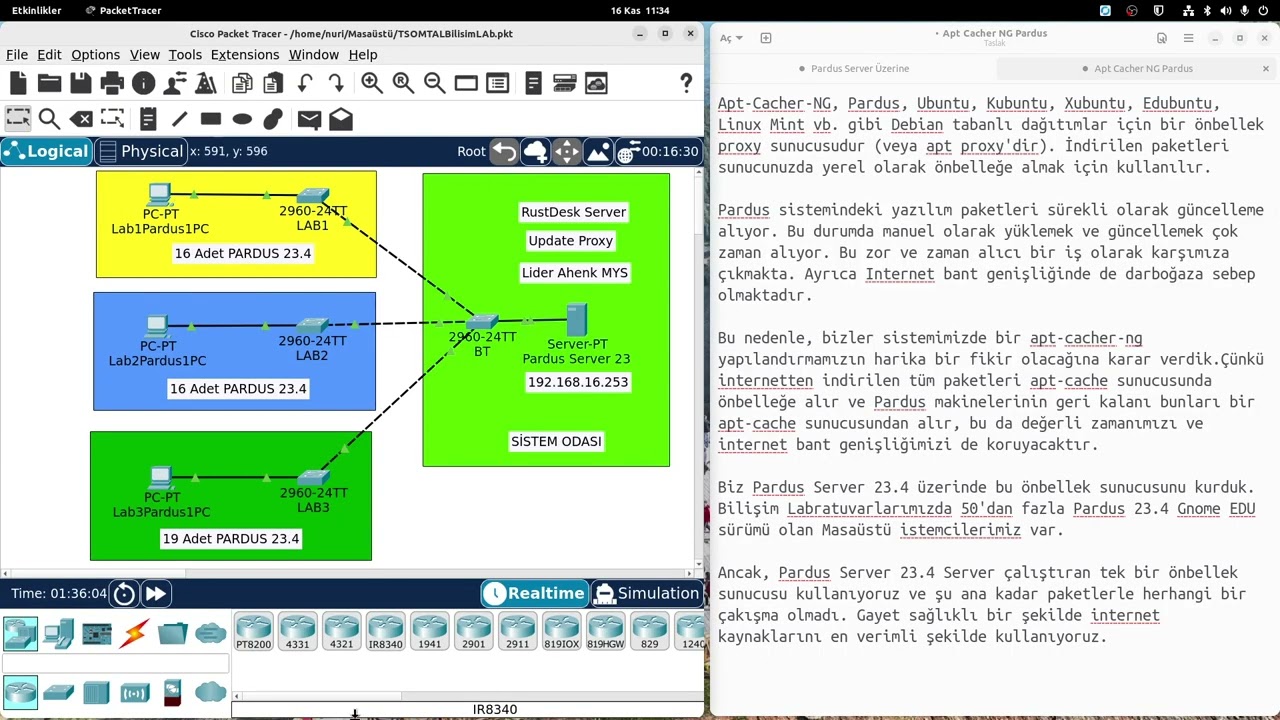Open the Edit menu
Viewport: 1280px width, 720px height.
point(49,54)
